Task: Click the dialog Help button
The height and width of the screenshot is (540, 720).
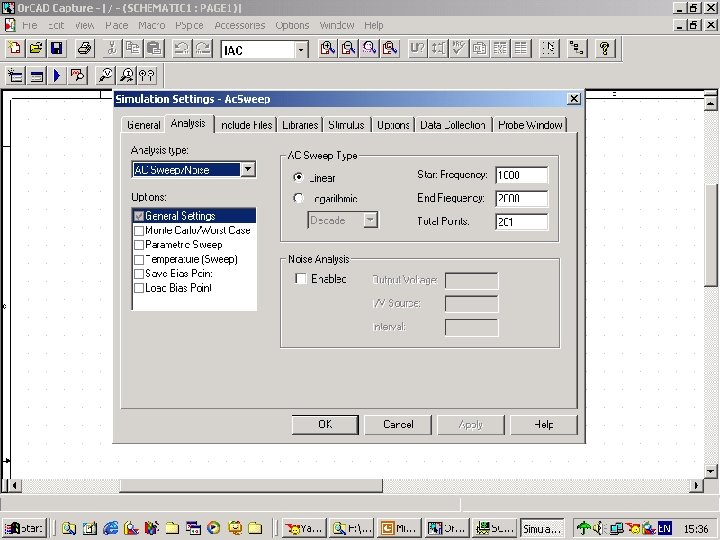Action: [544, 425]
